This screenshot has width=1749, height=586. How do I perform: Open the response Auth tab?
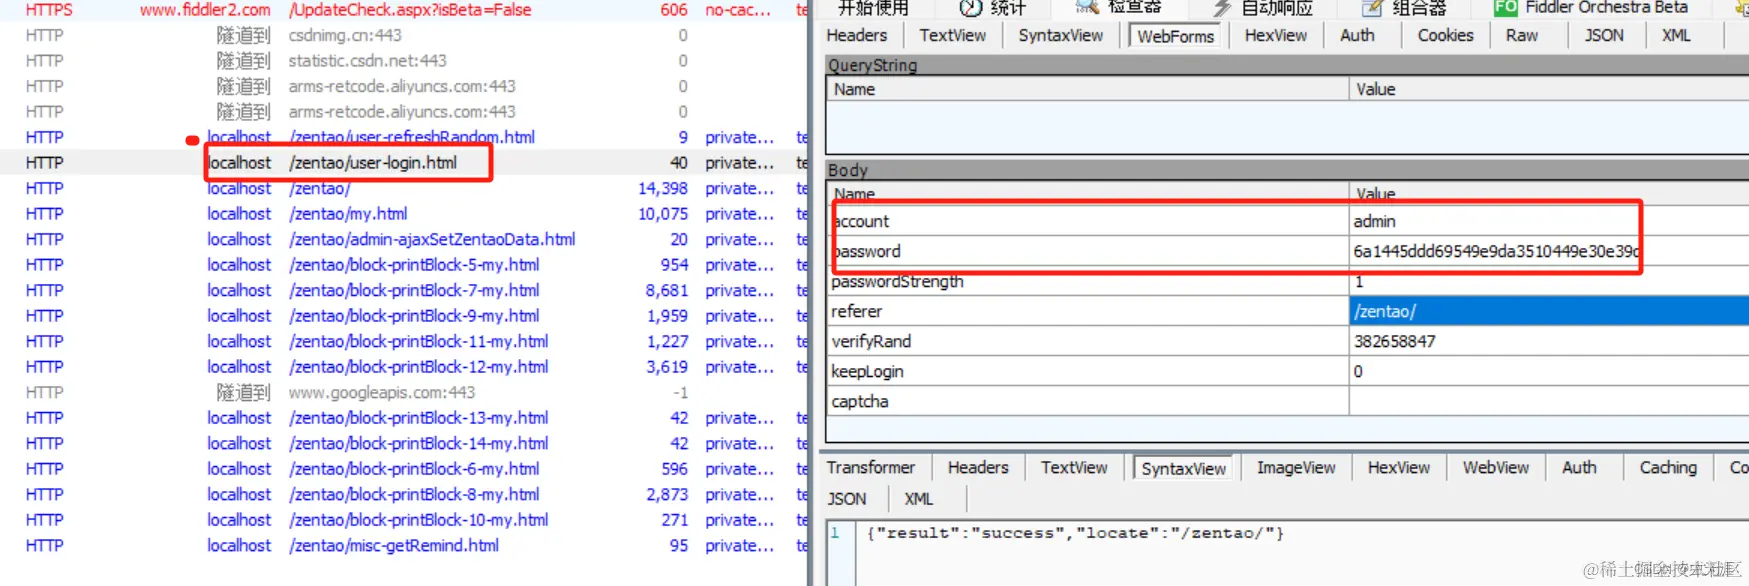(x=1579, y=467)
